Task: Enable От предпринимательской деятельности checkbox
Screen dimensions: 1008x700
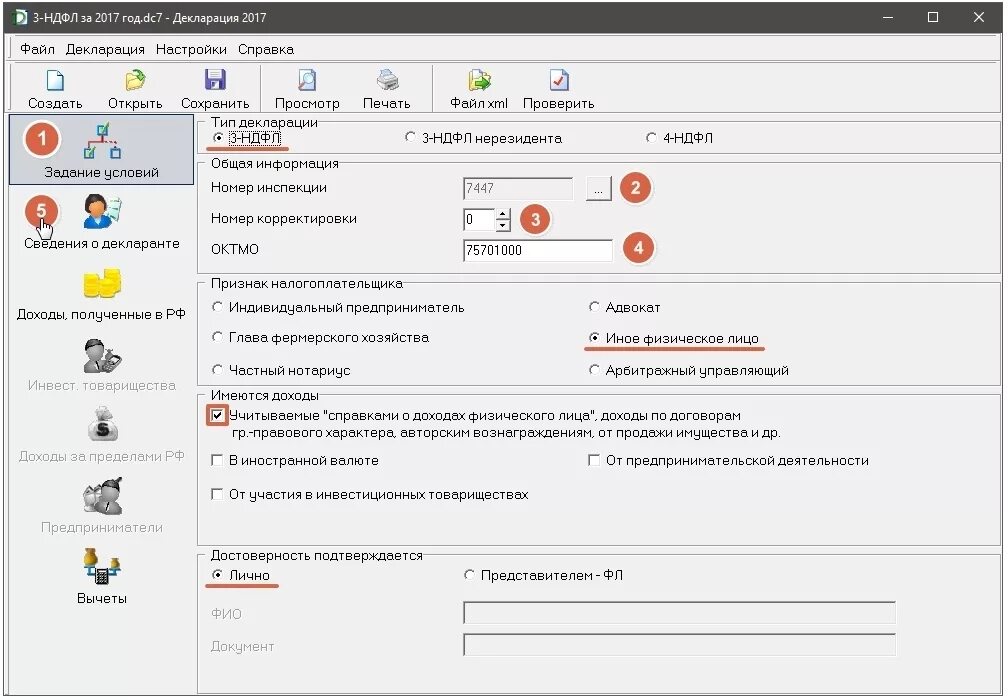Action: [594, 460]
